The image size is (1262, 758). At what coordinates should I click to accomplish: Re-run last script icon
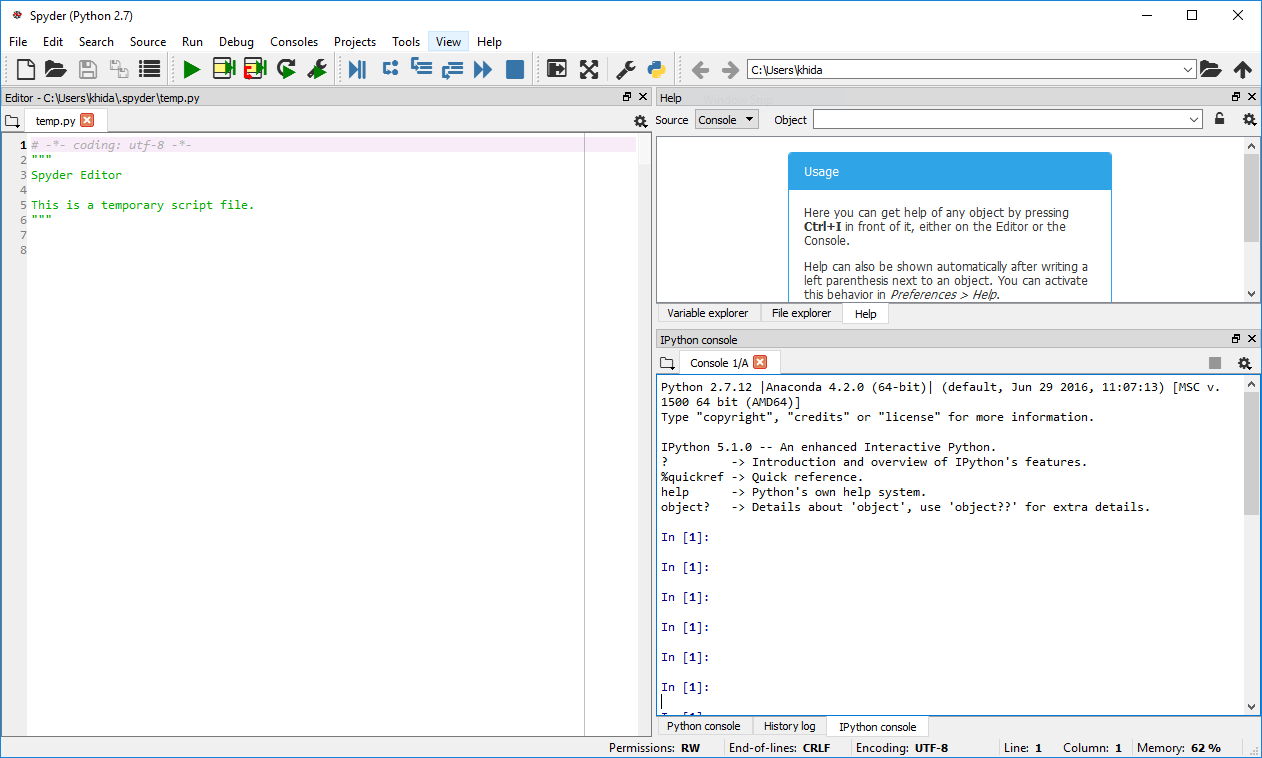pyautogui.click(x=287, y=69)
